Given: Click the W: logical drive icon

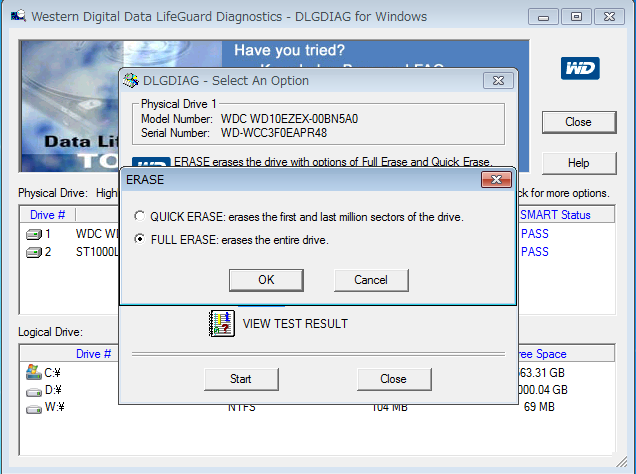Looking at the screenshot, I should coord(34,408).
